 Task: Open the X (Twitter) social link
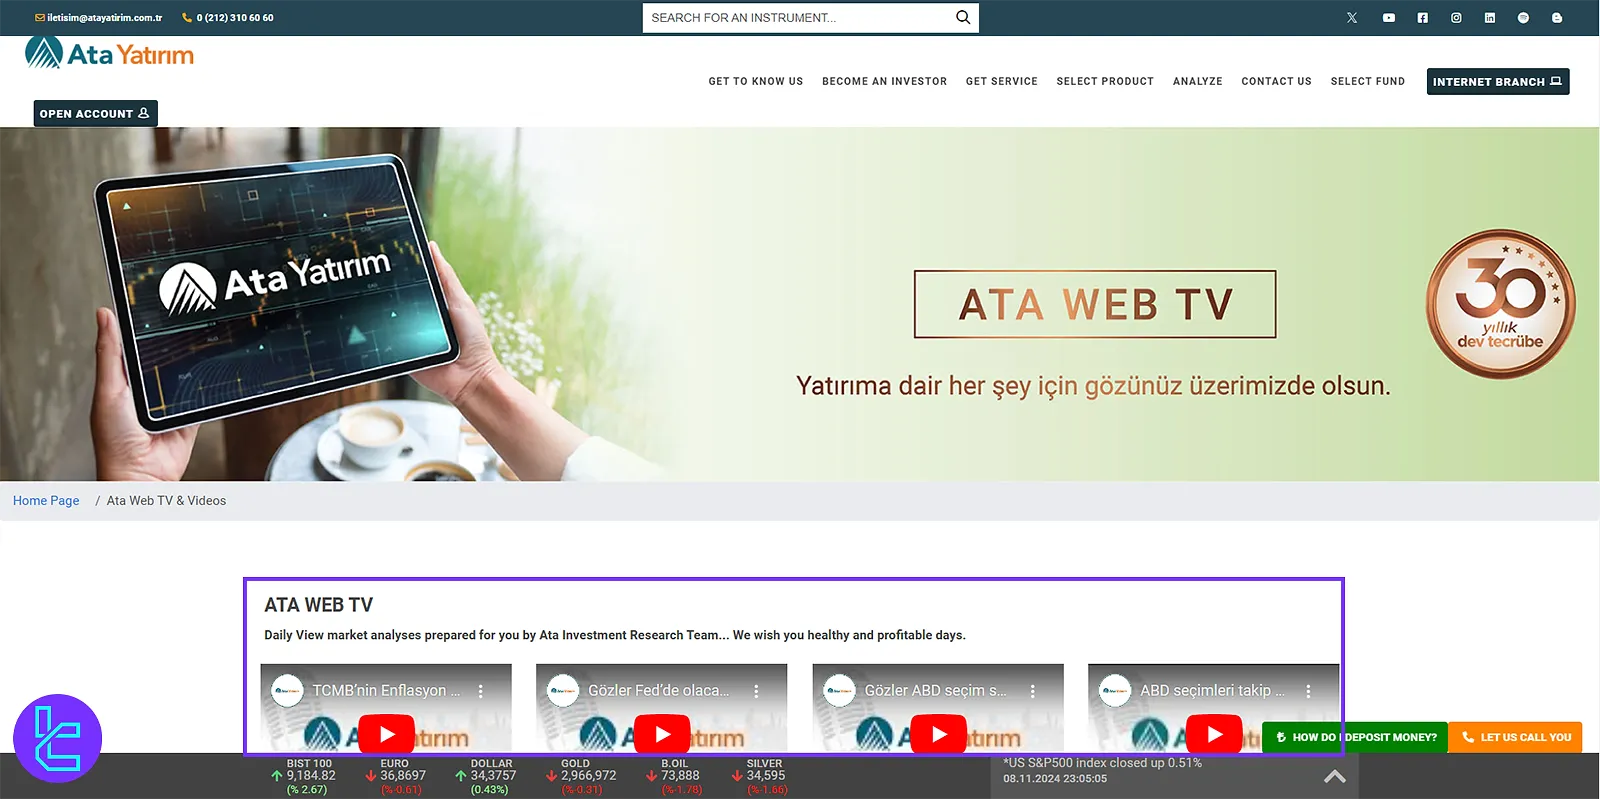point(1352,18)
